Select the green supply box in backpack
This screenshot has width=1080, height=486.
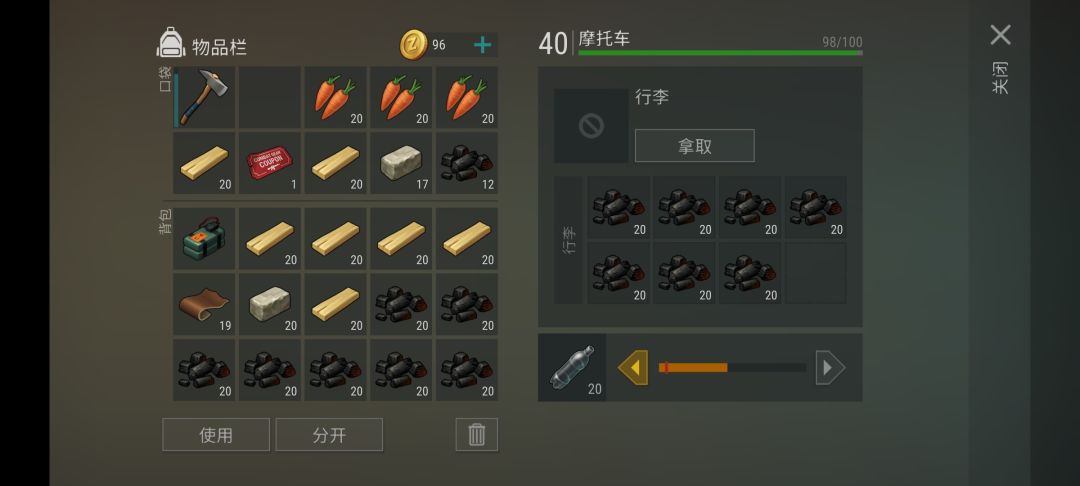[205, 239]
